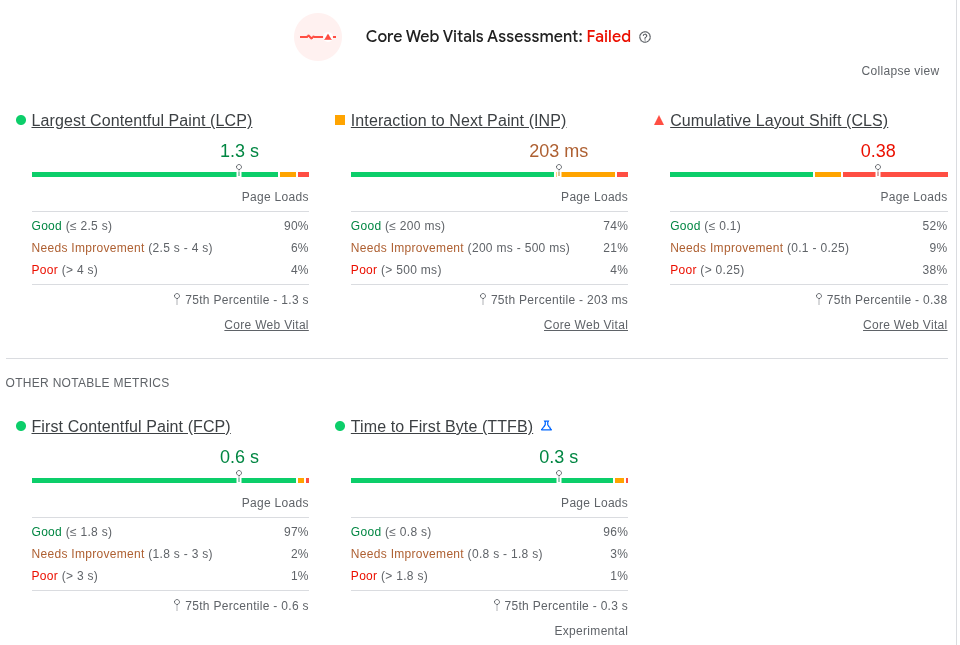Click the red triangle beside Cumulative Layout Shift
This screenshot has width=960, height=645.
pos(659,120)
